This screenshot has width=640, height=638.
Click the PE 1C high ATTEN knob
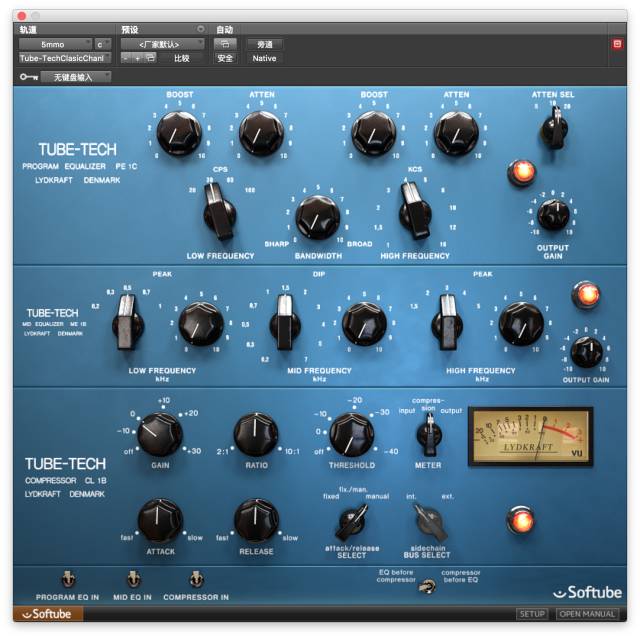[x=456, y=133]
